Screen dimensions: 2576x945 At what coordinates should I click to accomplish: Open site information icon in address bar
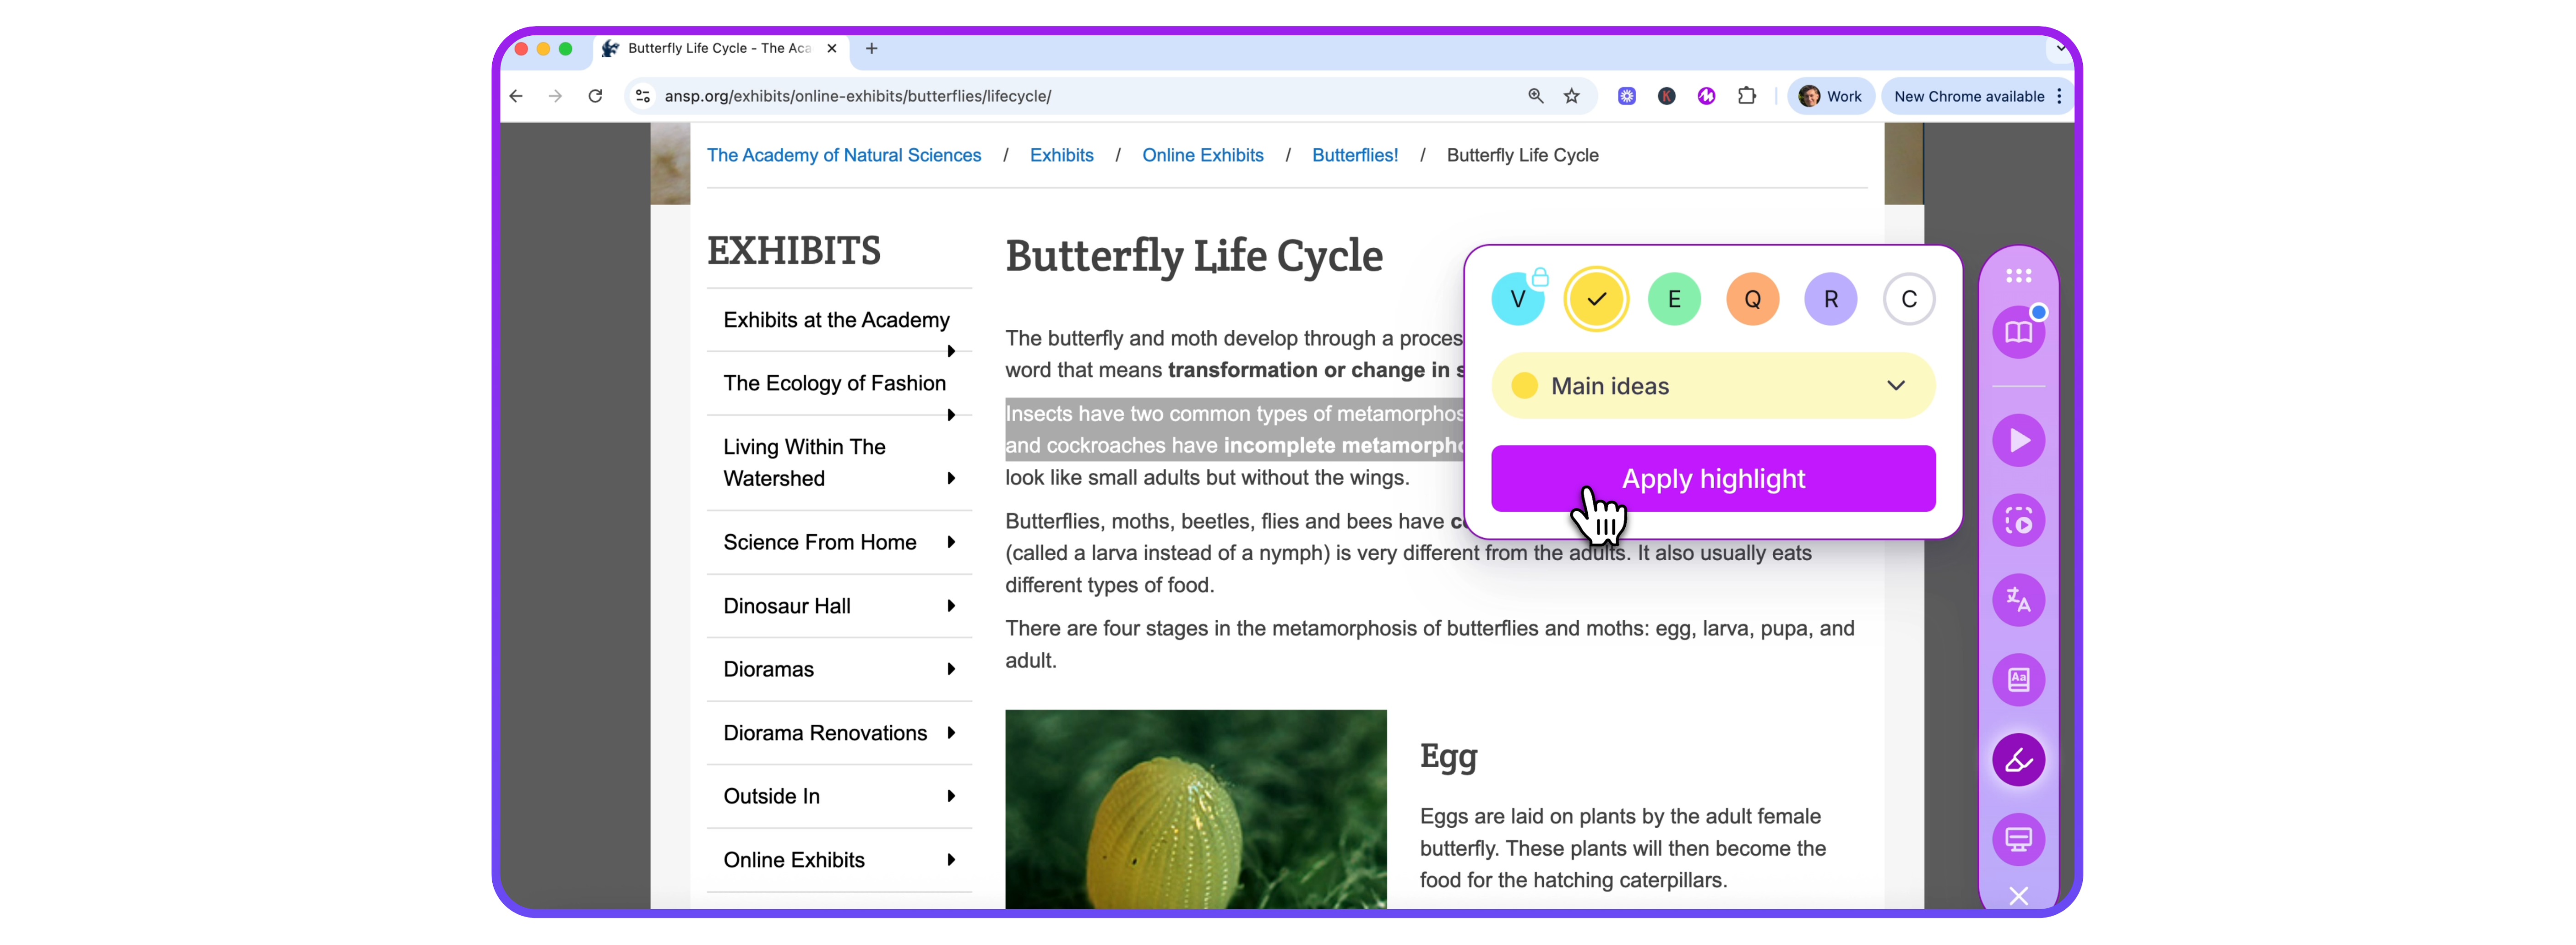pyautogui.click(x=643, y=96)
